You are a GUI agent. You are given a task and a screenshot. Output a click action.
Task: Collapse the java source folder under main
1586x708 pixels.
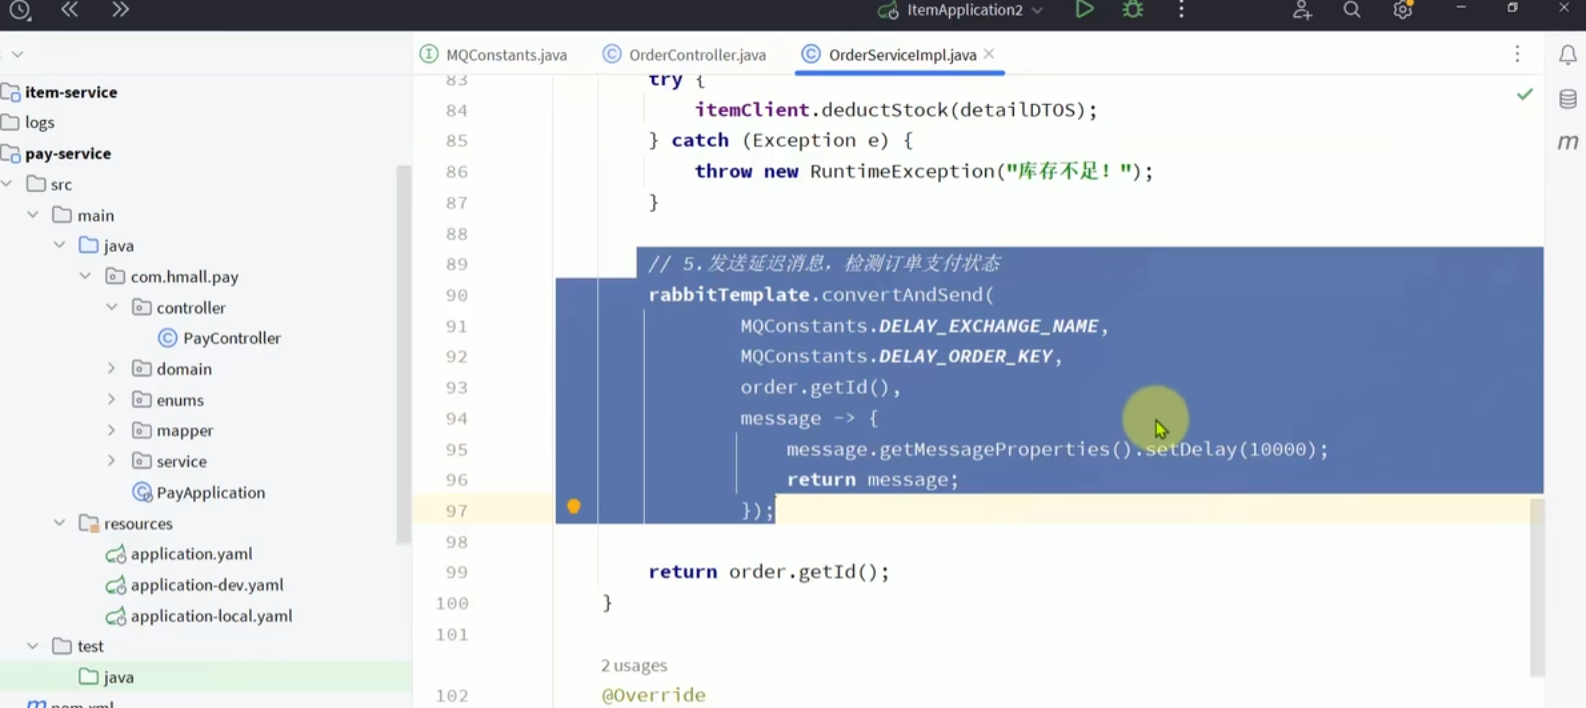pos(59,245)
